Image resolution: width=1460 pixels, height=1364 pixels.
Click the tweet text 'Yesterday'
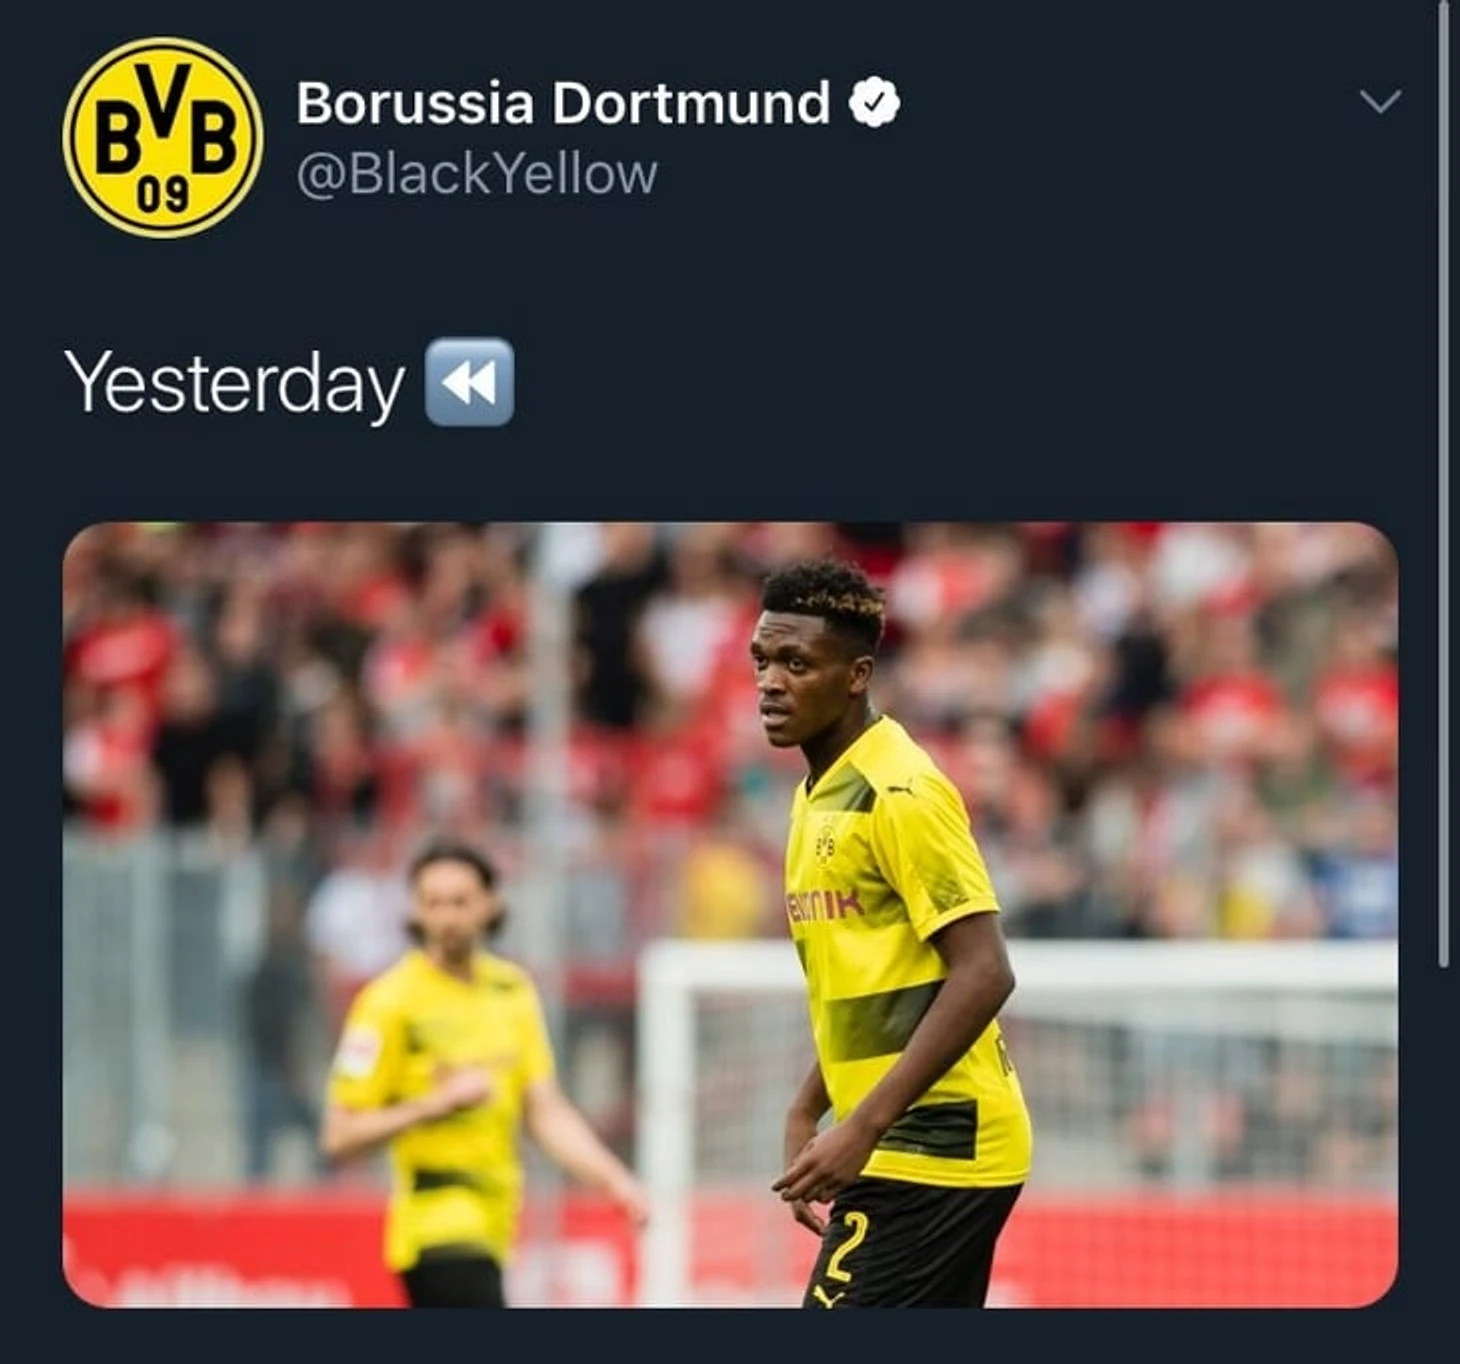(235, 384)
